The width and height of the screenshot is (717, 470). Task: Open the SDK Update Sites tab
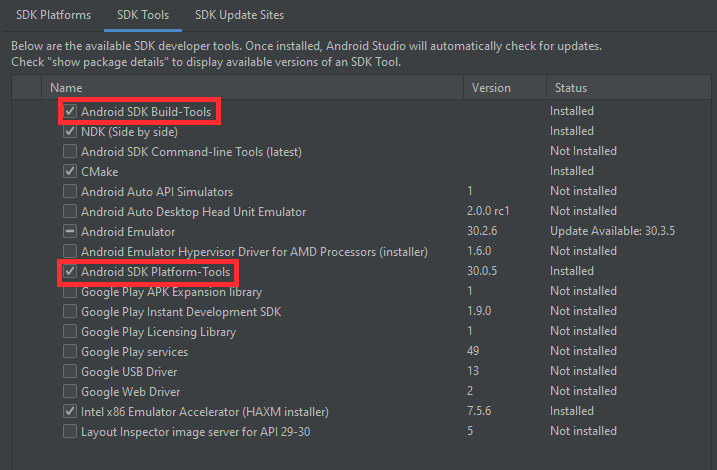coord(239,15)
